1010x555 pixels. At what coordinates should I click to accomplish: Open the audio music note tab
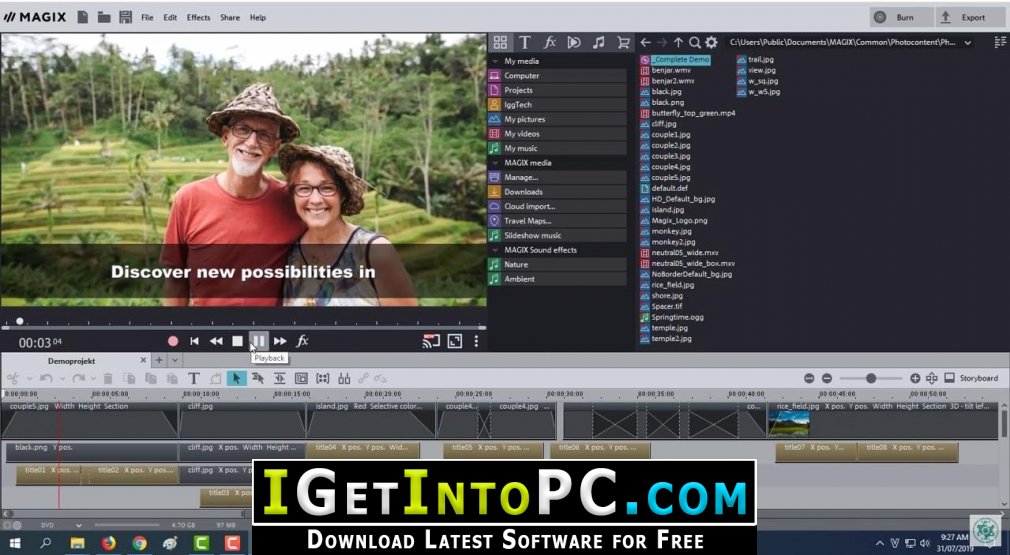pos(598,42)
